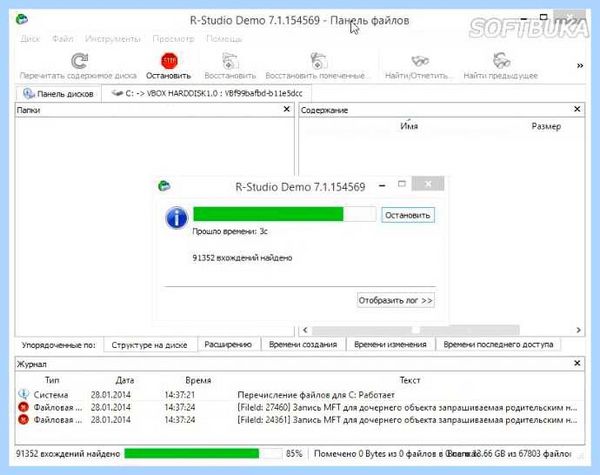Click the Найти предыдущее toolbar icon
The image size is (600, 475).
(x=501, y=60)
